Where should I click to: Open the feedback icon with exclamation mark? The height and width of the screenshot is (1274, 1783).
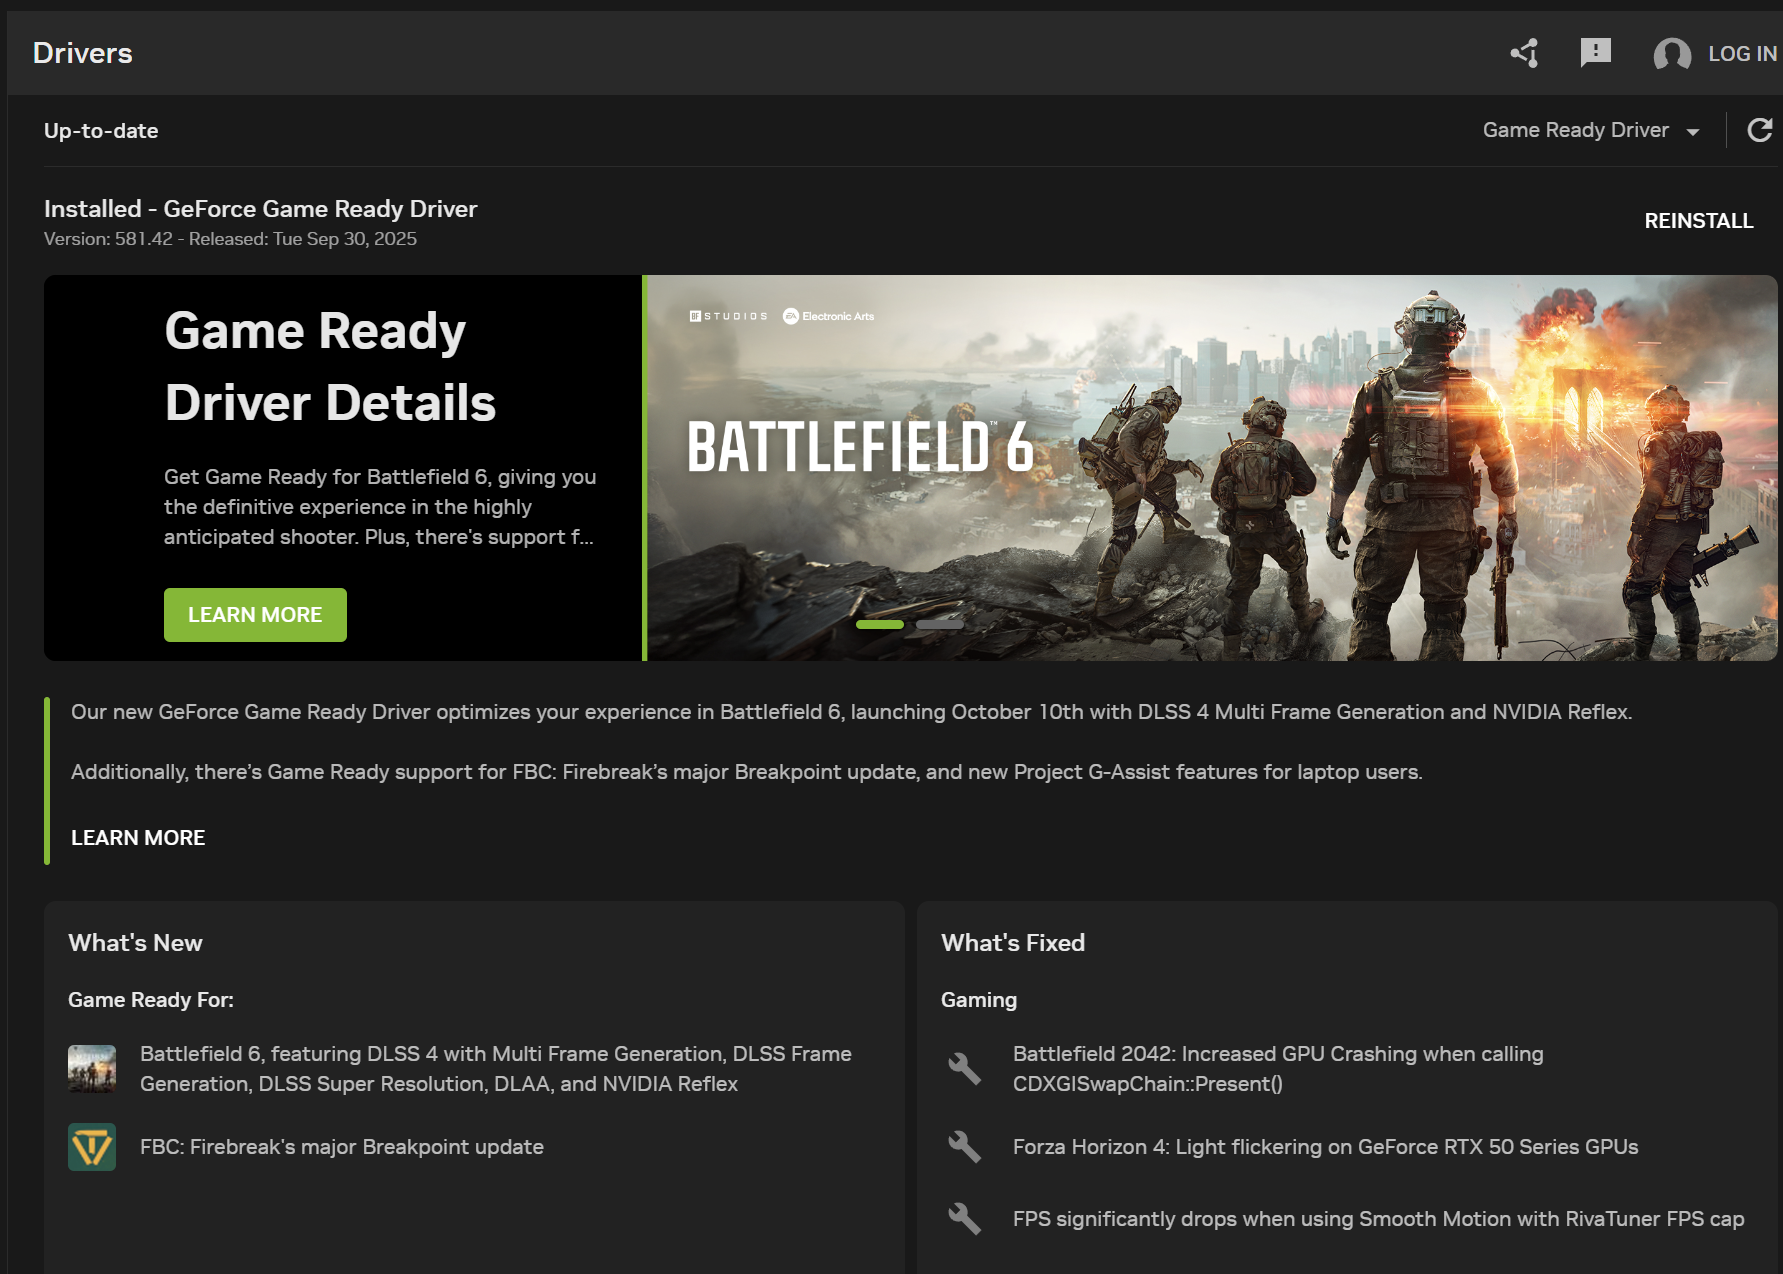point(1596,53)
